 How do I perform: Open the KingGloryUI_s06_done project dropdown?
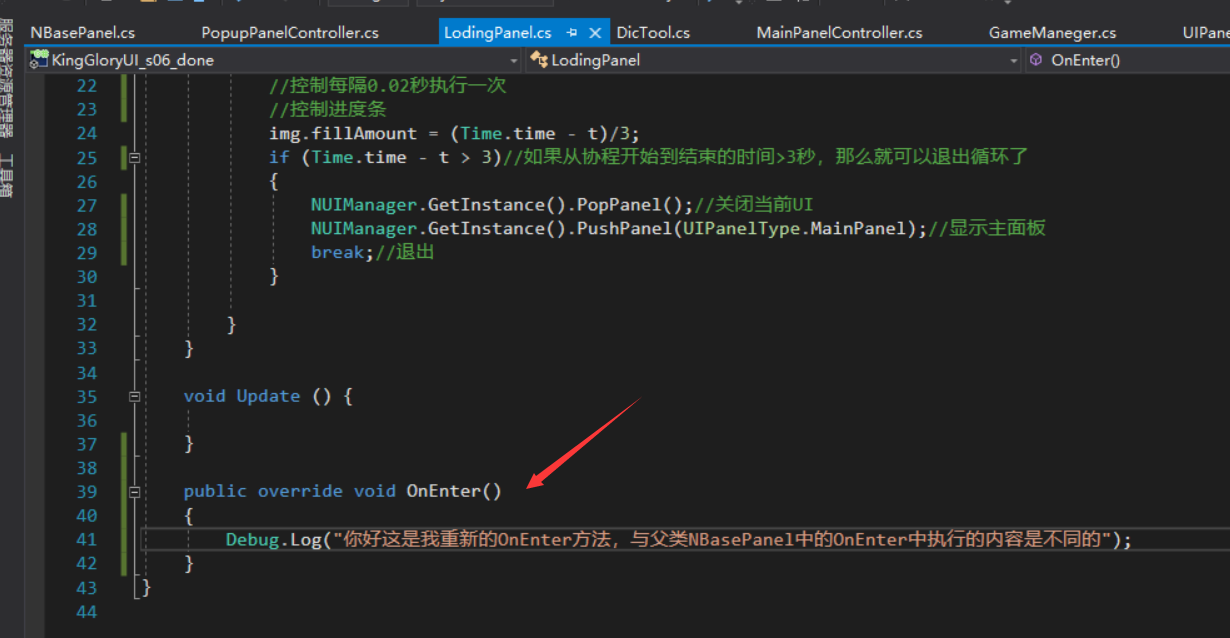pos(514,60)
